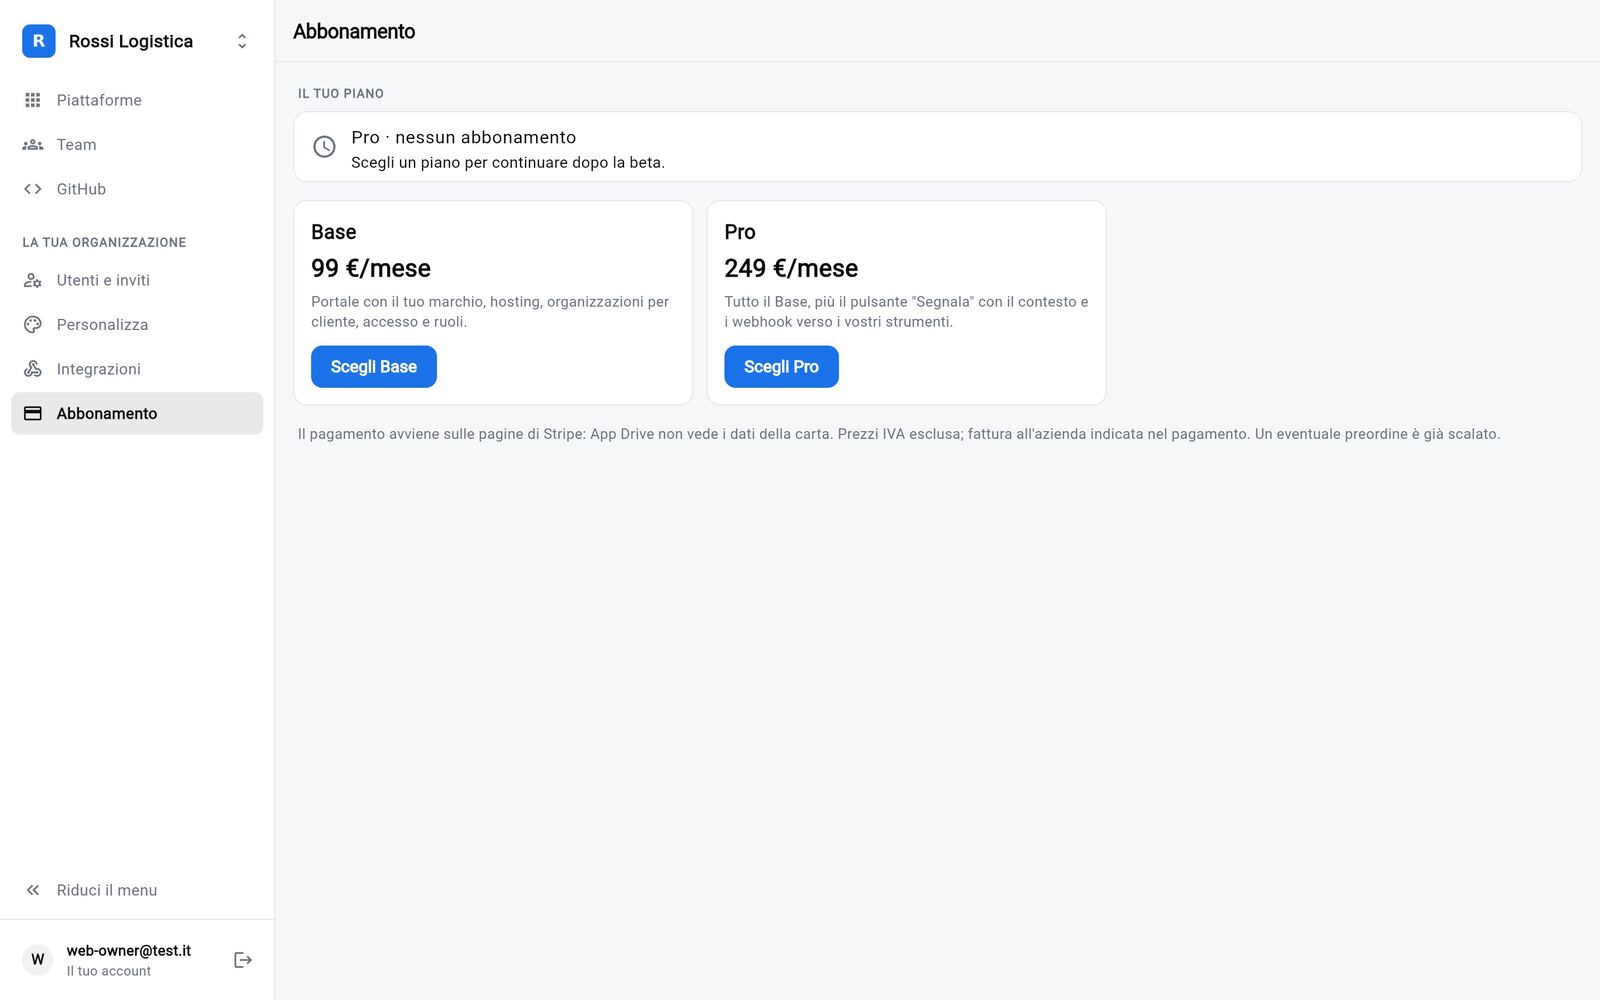Click the IL TUO PIANO section label
Viewport: 1600px width, 1000px height.
tap(341, 94)
